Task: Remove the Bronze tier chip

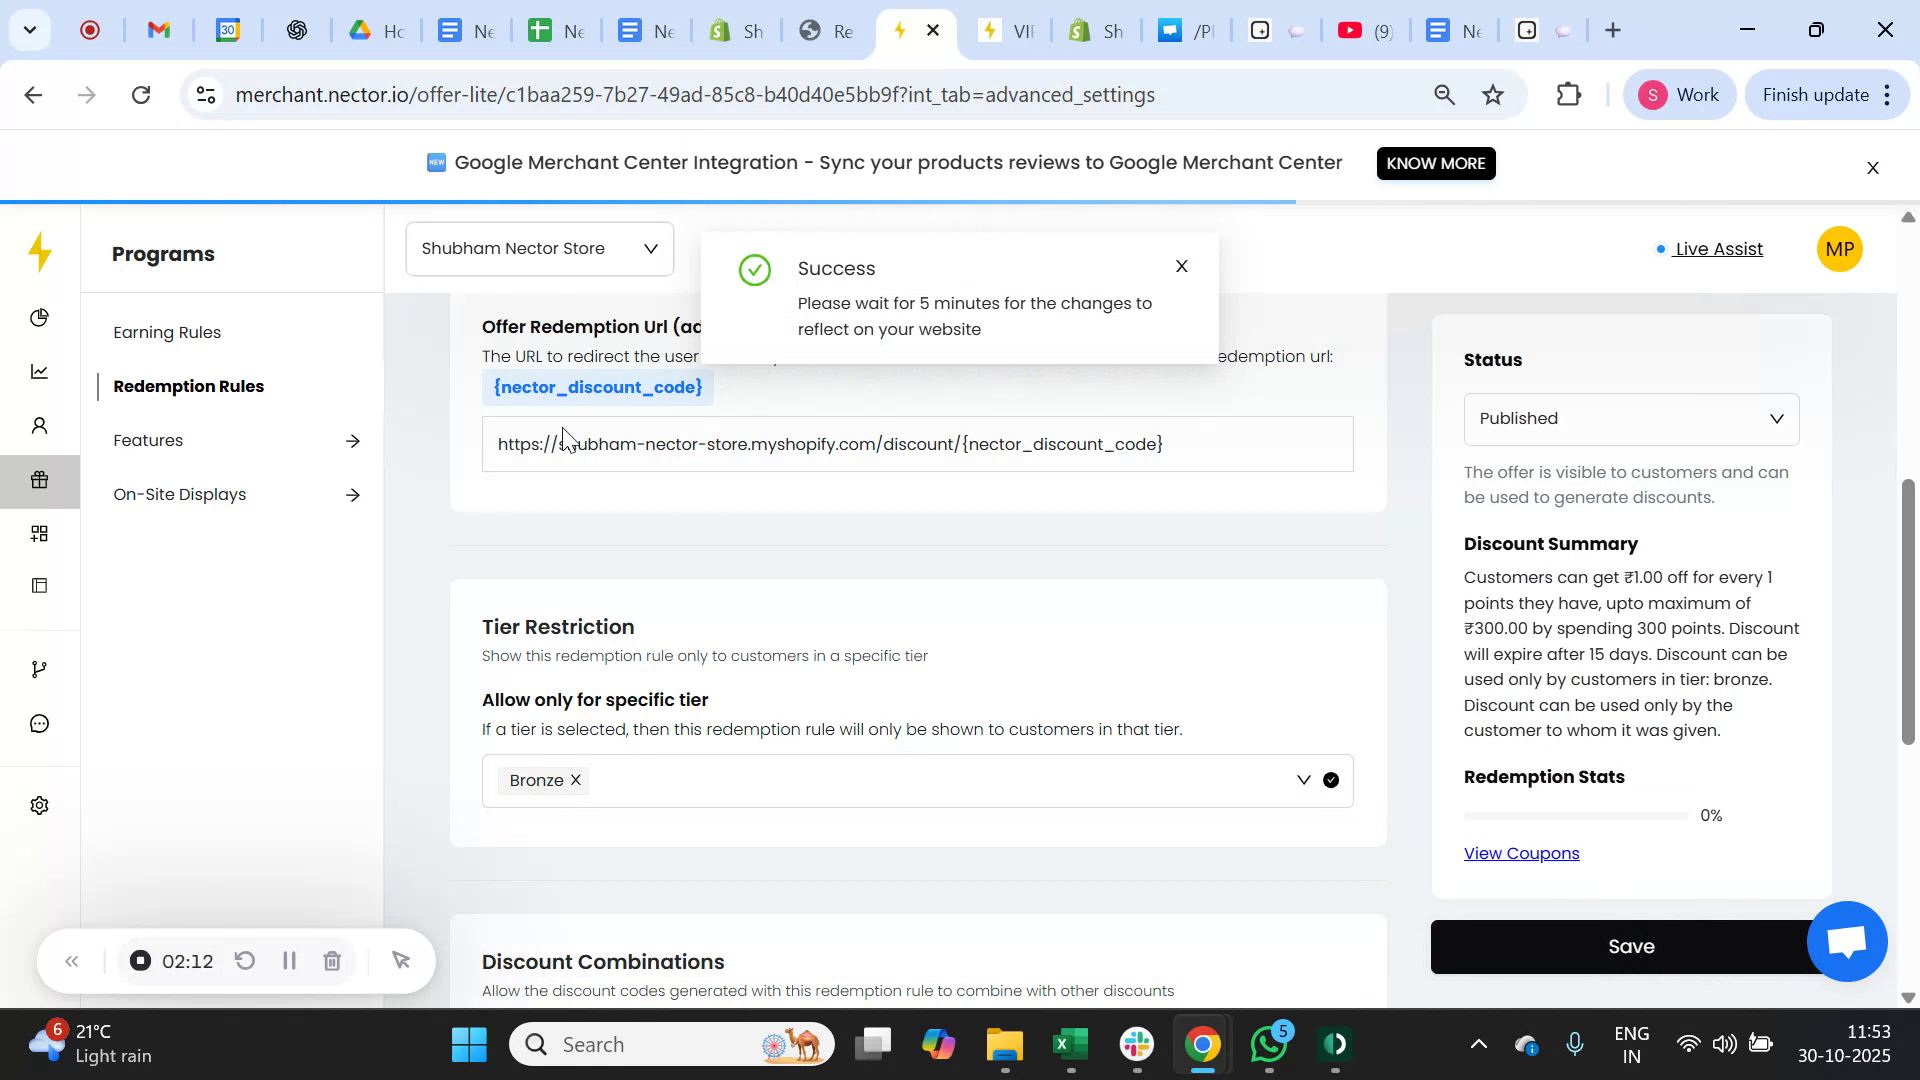Action: (576, 780)
